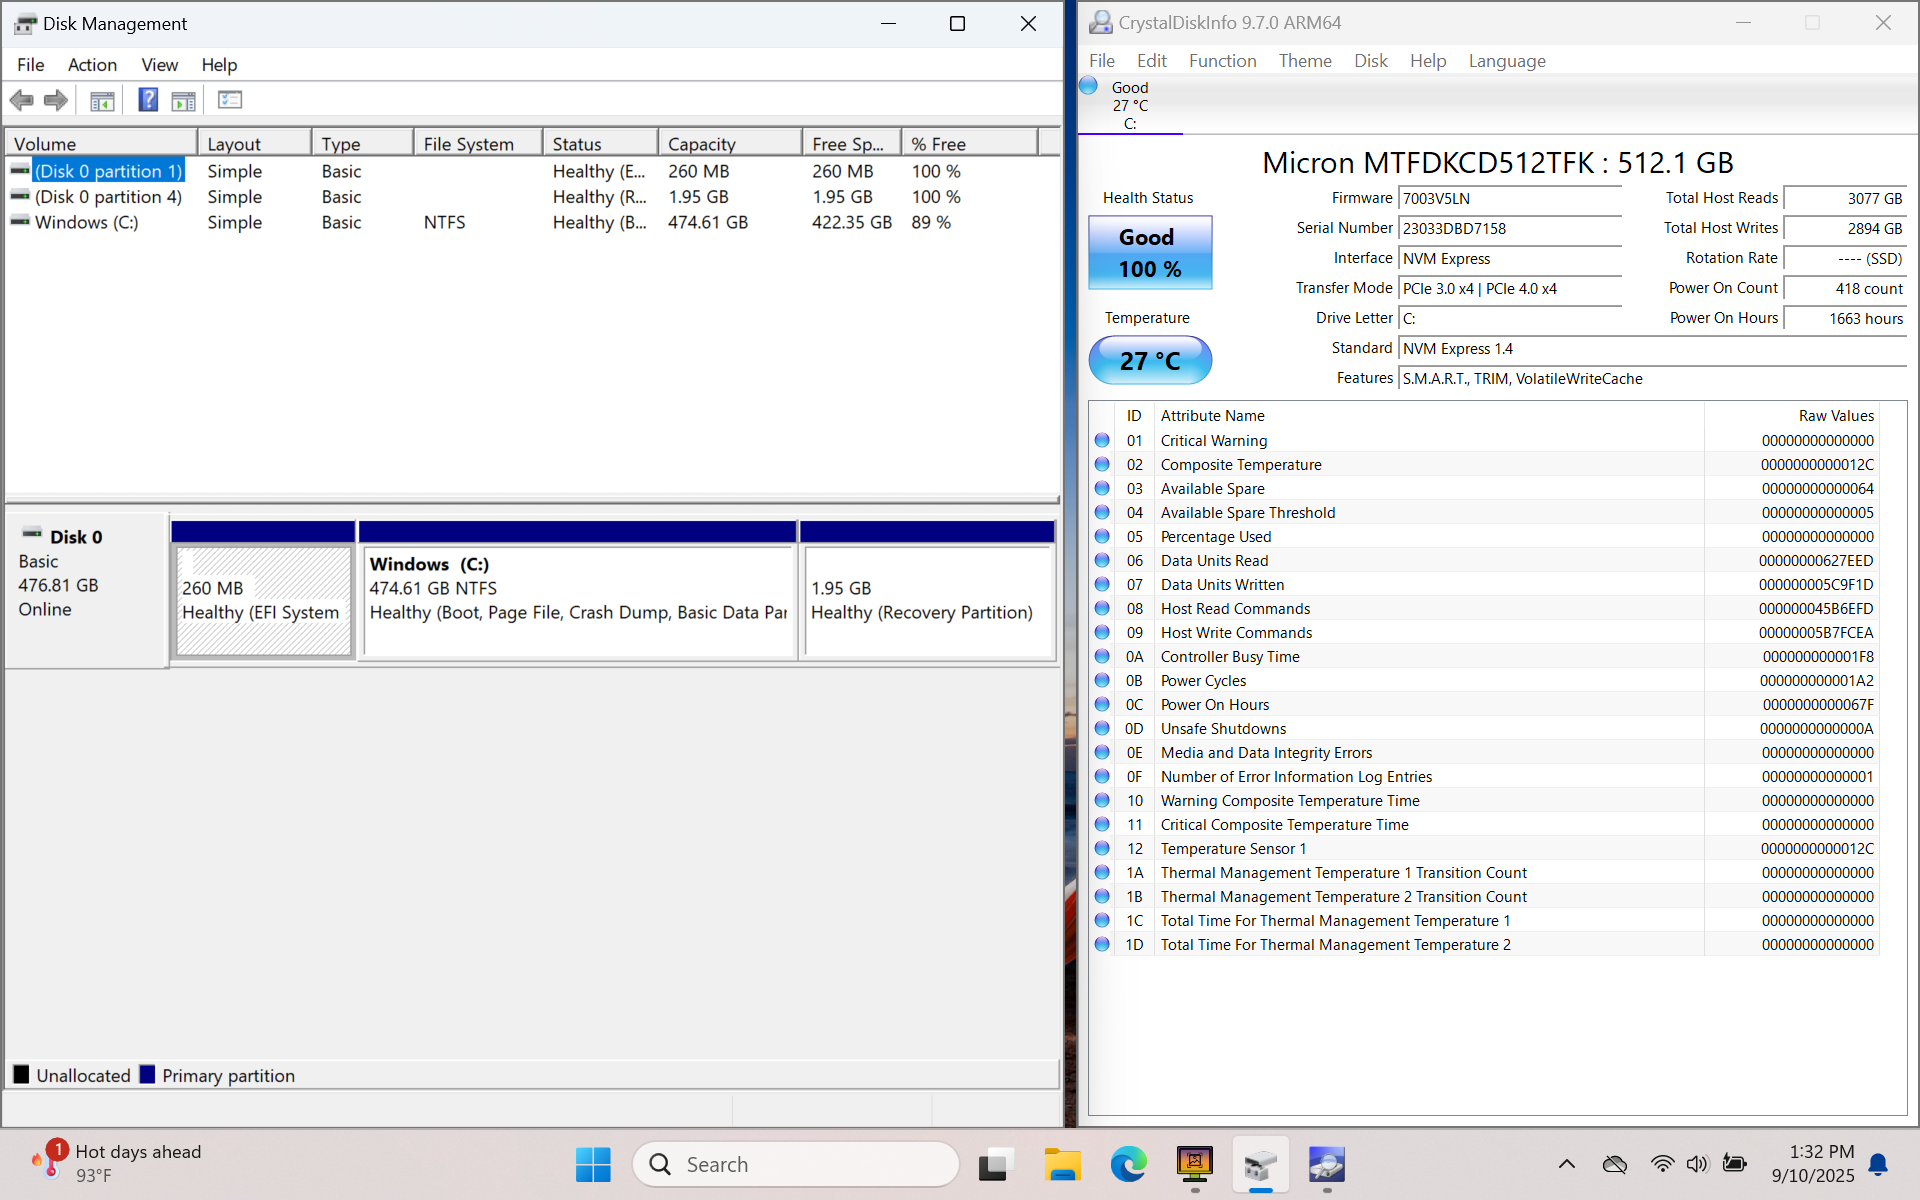Open the Function menu in CrystalDiskInfo
Screen dimensions: 1920x1200
[x=1222, y=61]
